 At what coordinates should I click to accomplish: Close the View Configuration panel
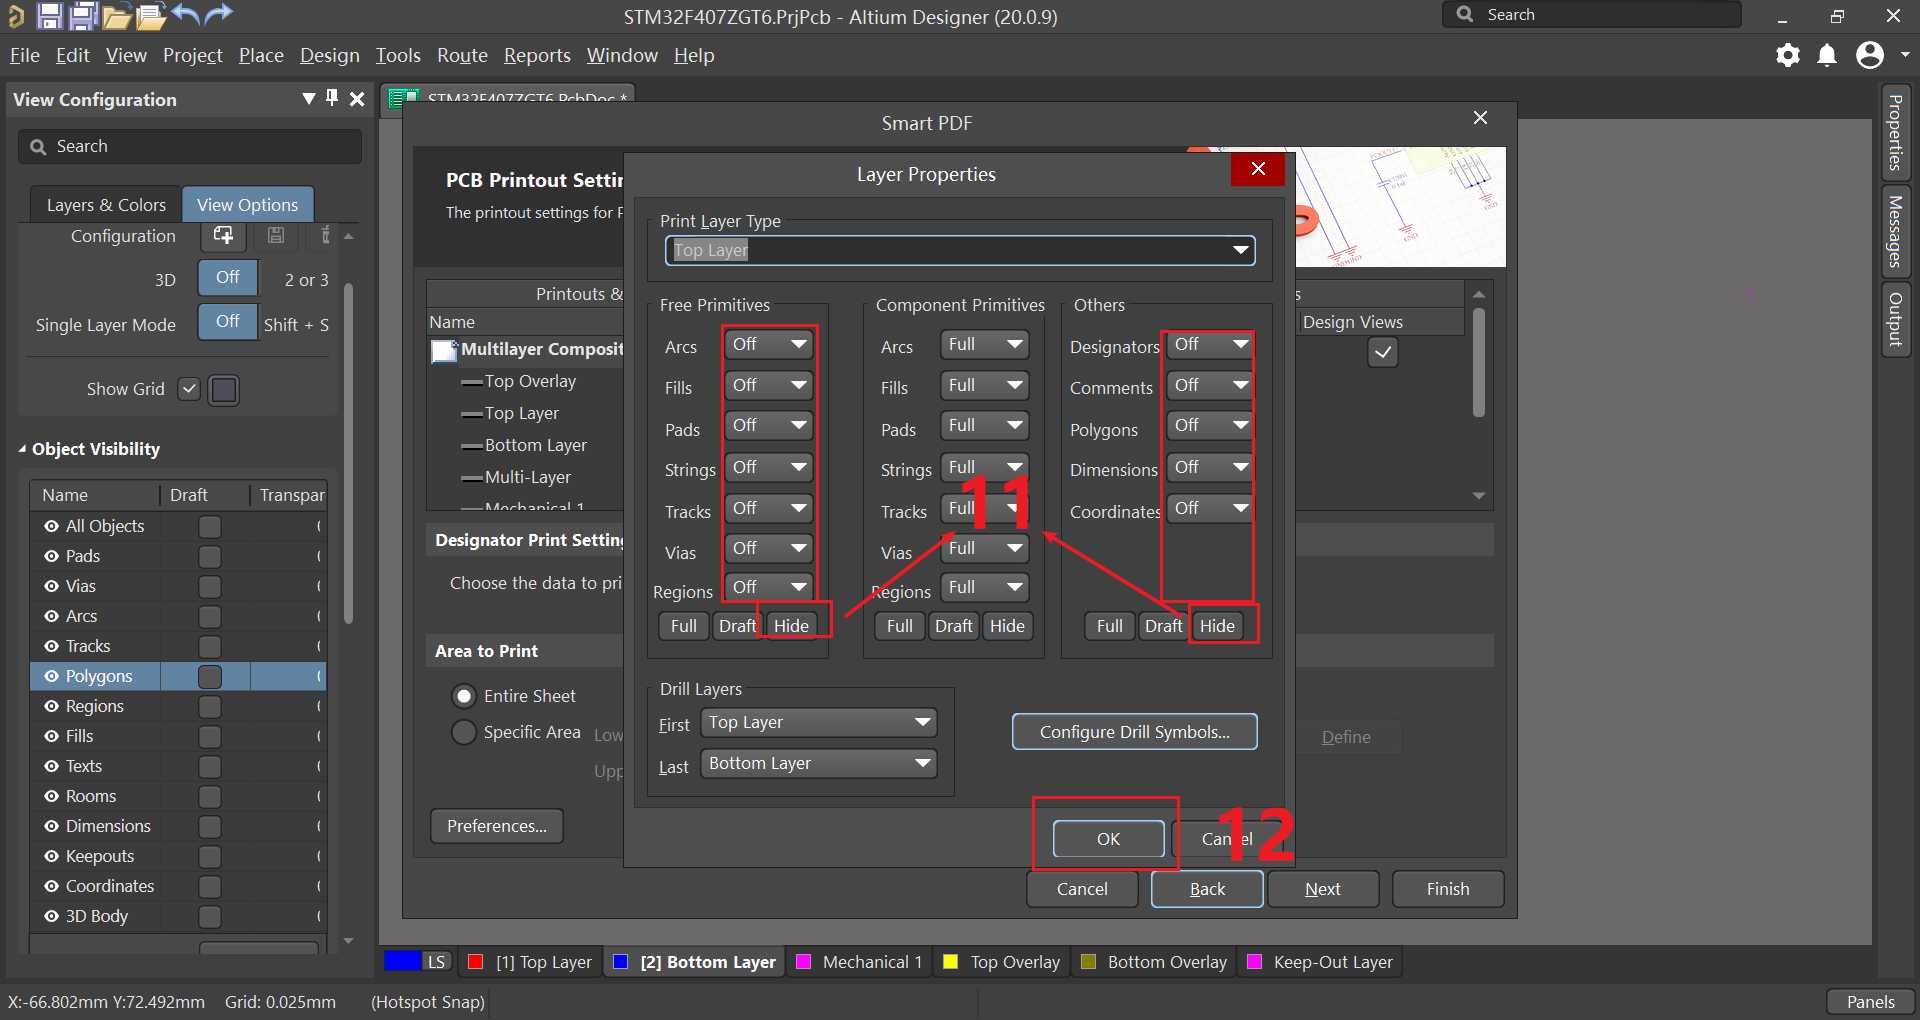[x=357, y=99]
